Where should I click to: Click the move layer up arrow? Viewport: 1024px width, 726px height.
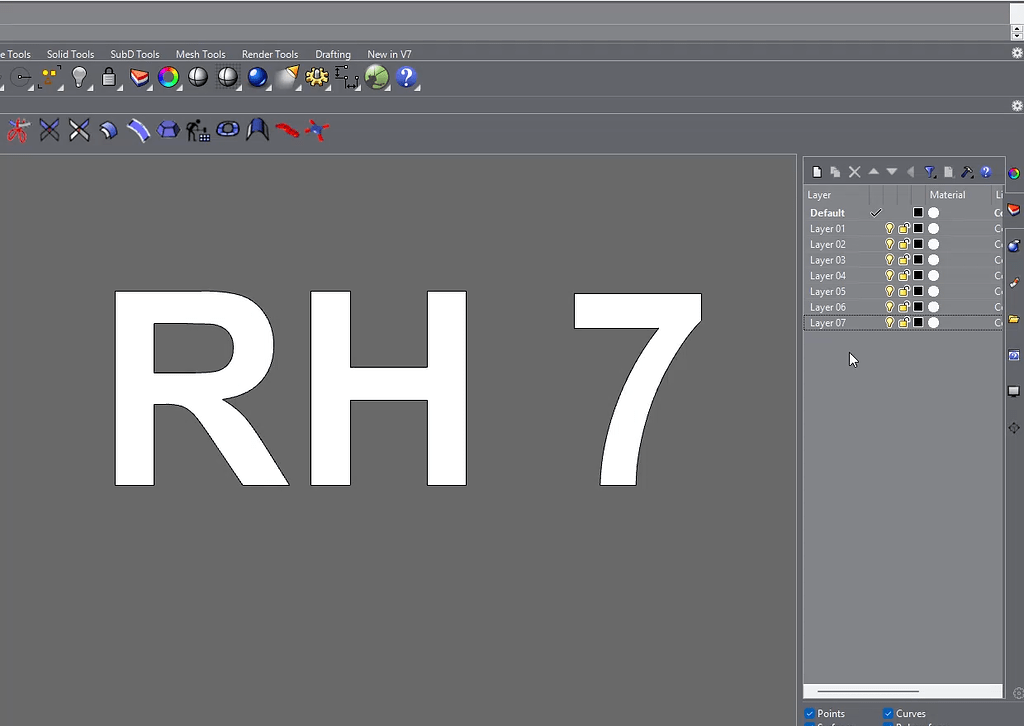(x=873, y=171)
